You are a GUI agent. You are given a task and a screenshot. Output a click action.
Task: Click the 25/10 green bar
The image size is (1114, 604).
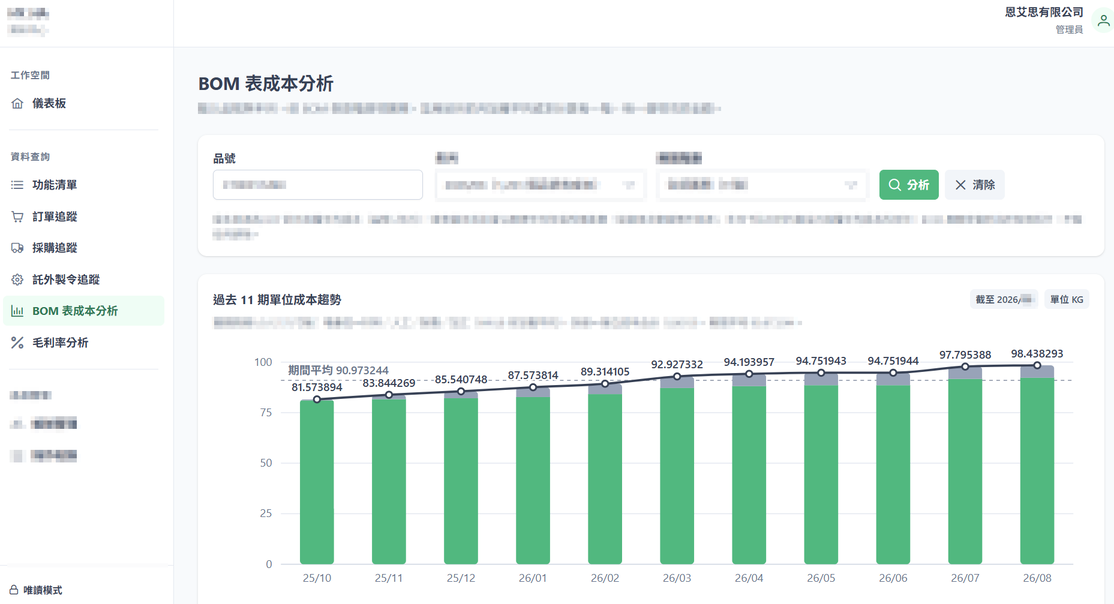pos(317,482)
